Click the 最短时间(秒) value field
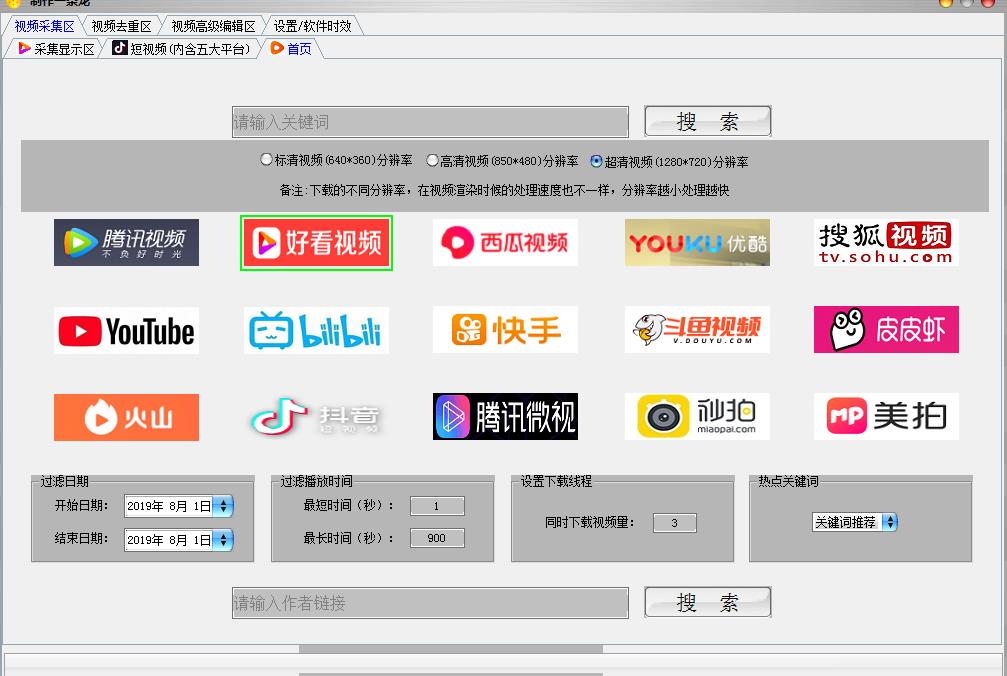 [437, 506]
